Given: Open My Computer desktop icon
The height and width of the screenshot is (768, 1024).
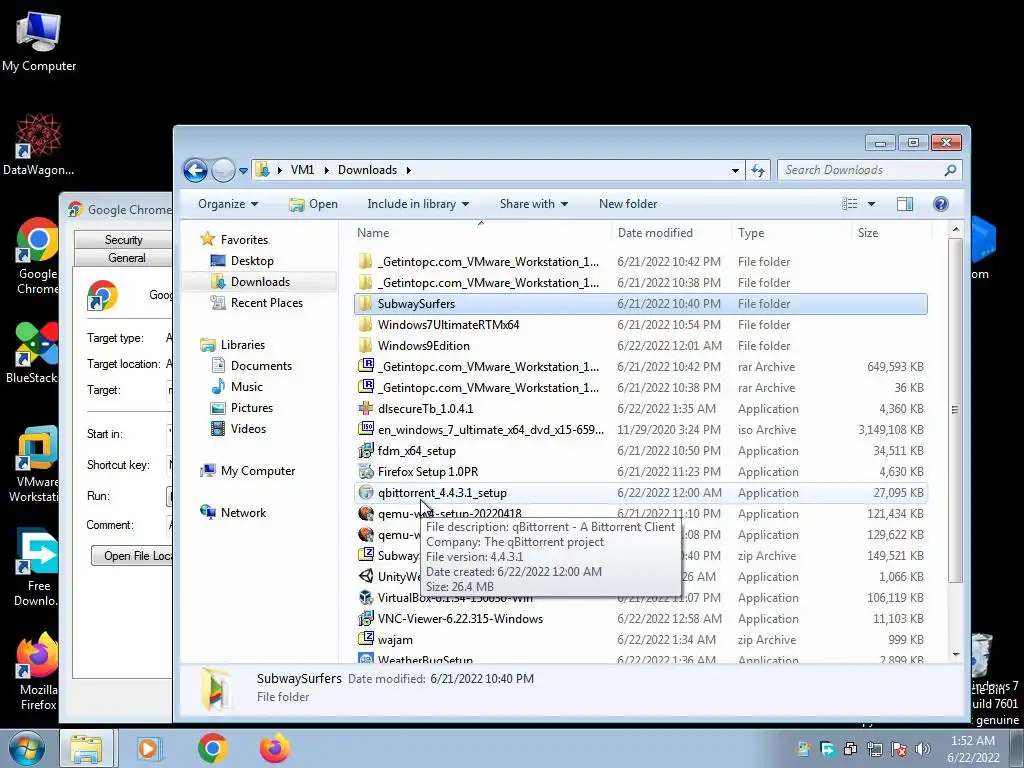Looking at the screenshot, I should pos(39,42).
